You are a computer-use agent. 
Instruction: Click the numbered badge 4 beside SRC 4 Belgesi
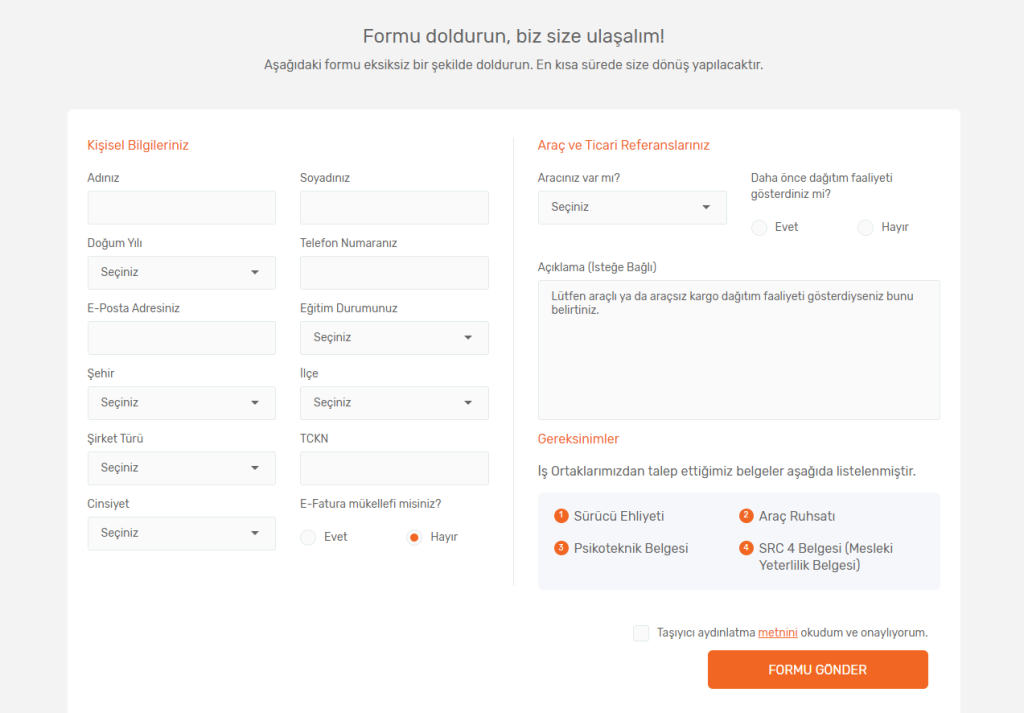[746, 548]
